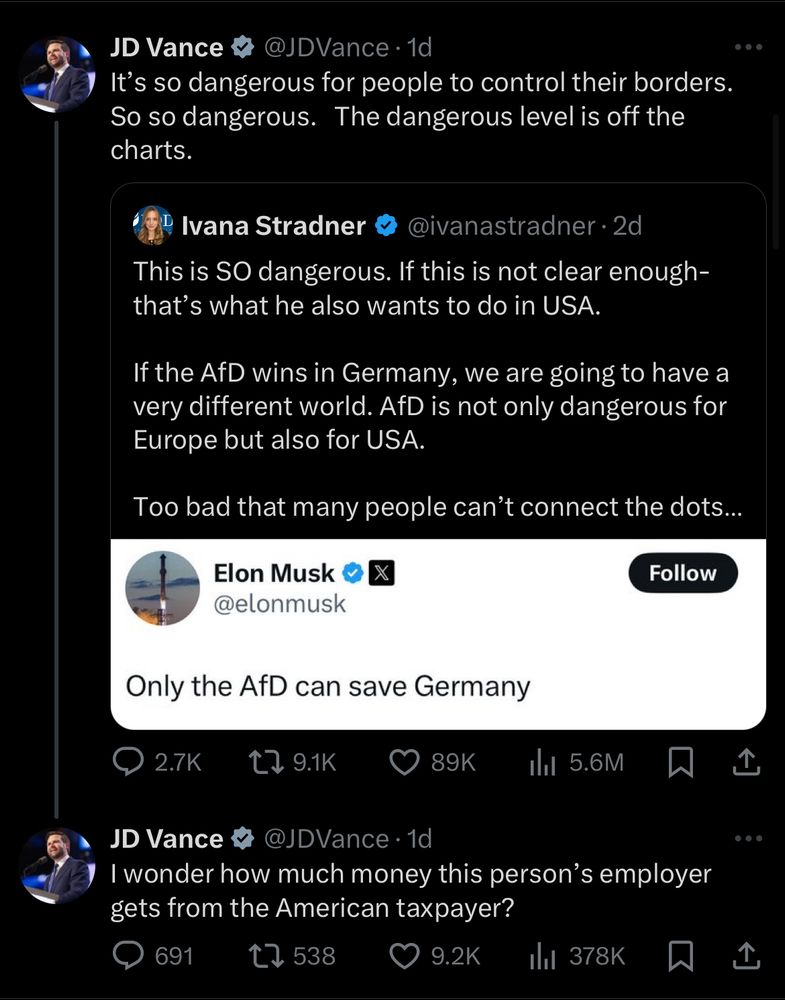Follow Elon Musk
Viewport: 785px width, 1000px height.
point(683,573)
